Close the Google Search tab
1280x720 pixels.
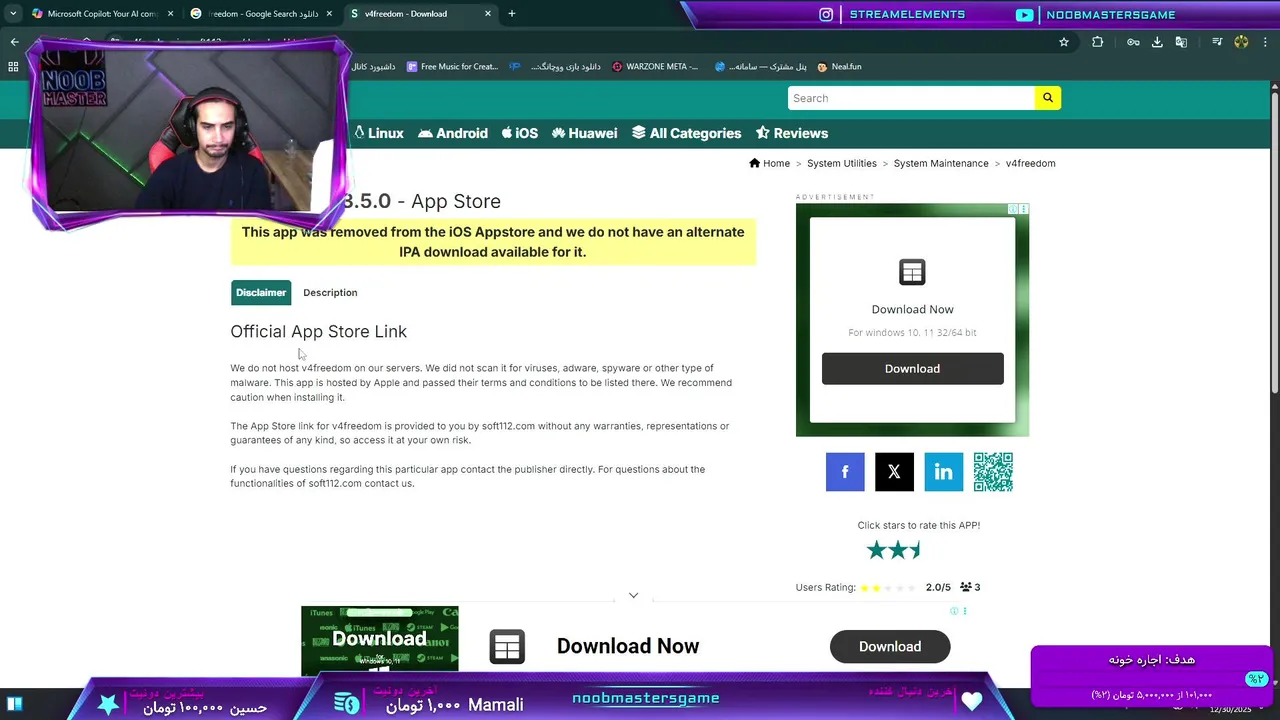(x=328, y=14)
